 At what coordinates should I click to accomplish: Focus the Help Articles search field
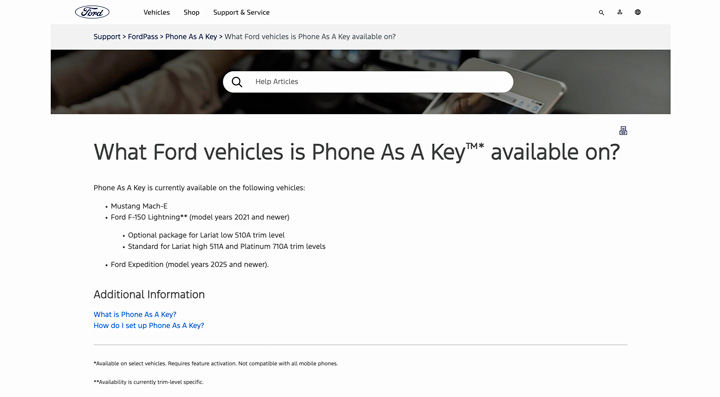point(368,82)
